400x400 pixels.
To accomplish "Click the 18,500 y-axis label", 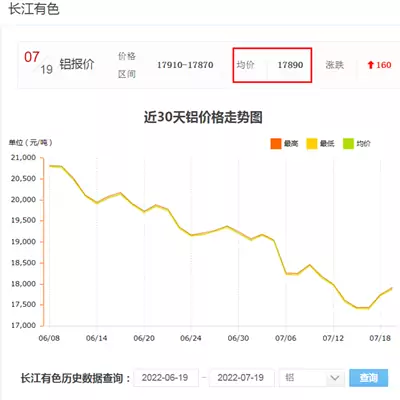I will click(23, 263).
